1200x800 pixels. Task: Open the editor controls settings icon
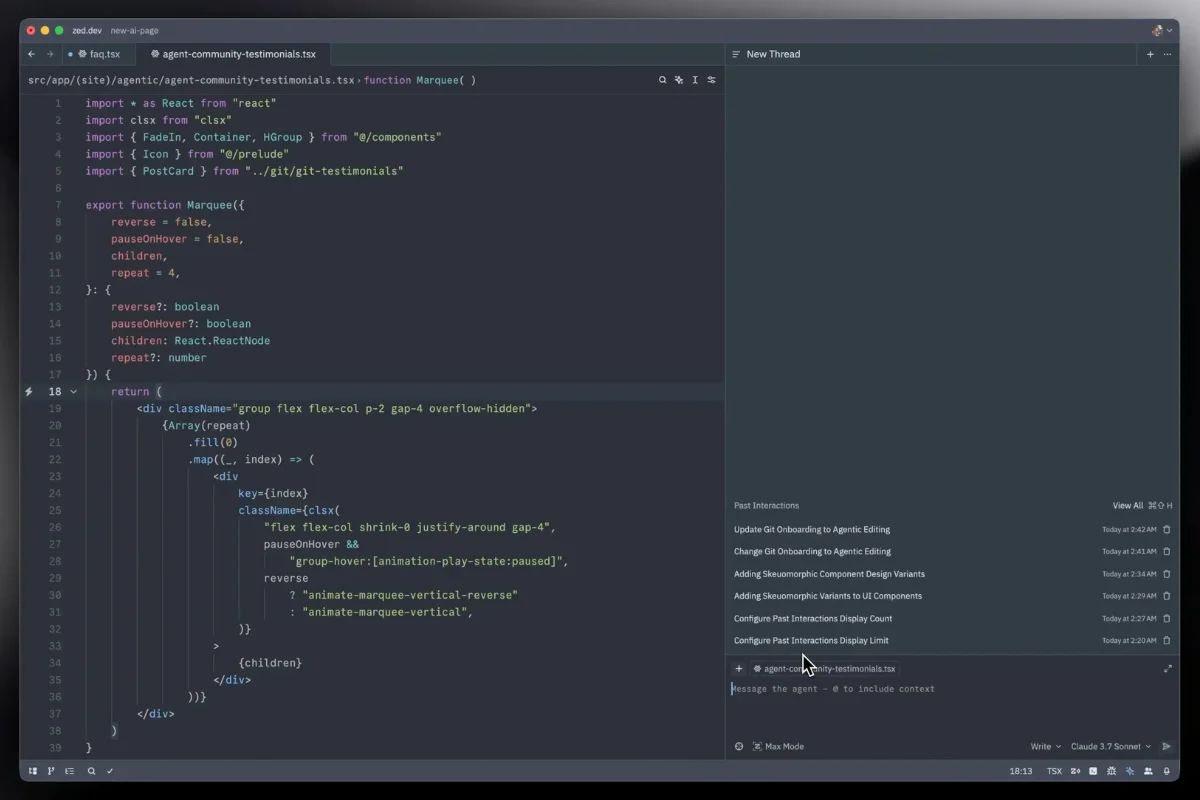click(x=712, y=80)
